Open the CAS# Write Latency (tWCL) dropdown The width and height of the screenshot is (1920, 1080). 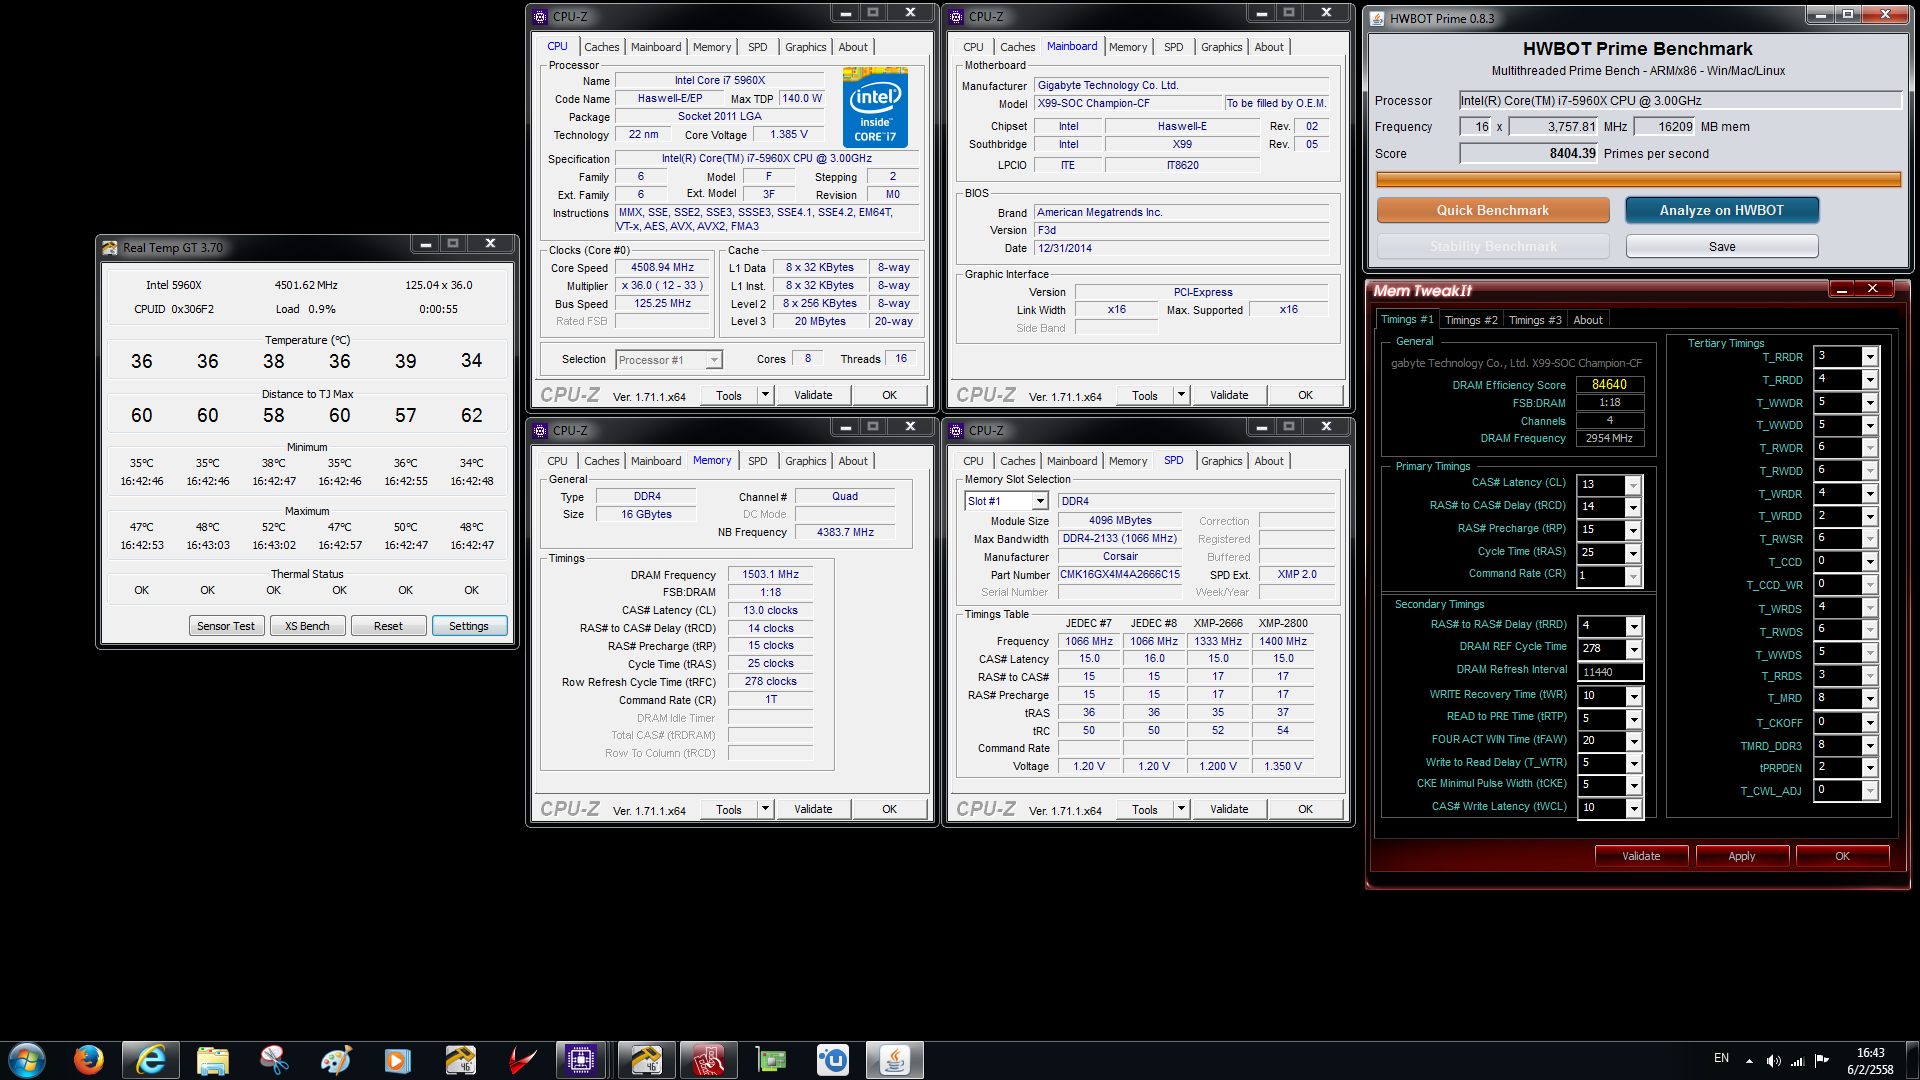1634,808
